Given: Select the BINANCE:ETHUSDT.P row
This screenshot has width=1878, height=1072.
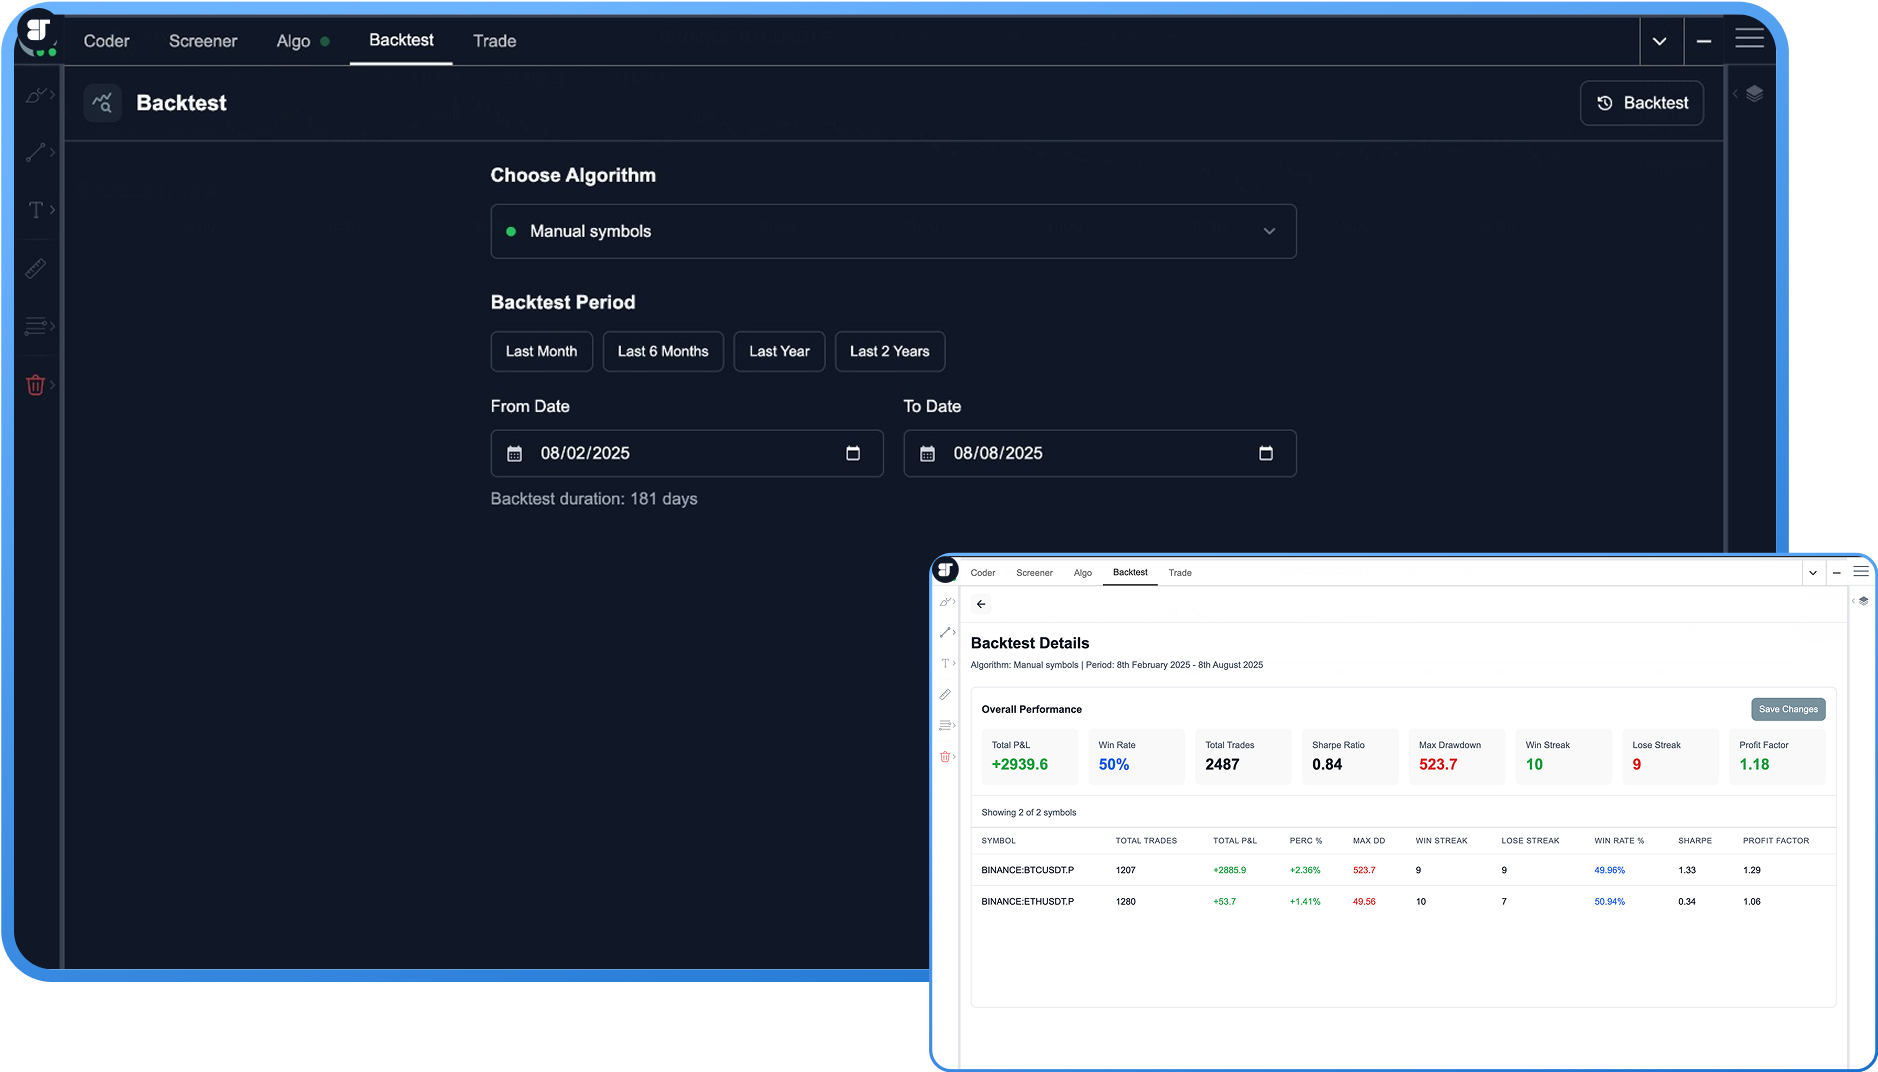Looking at the screenshot, I should click(x=1403, y=901).
